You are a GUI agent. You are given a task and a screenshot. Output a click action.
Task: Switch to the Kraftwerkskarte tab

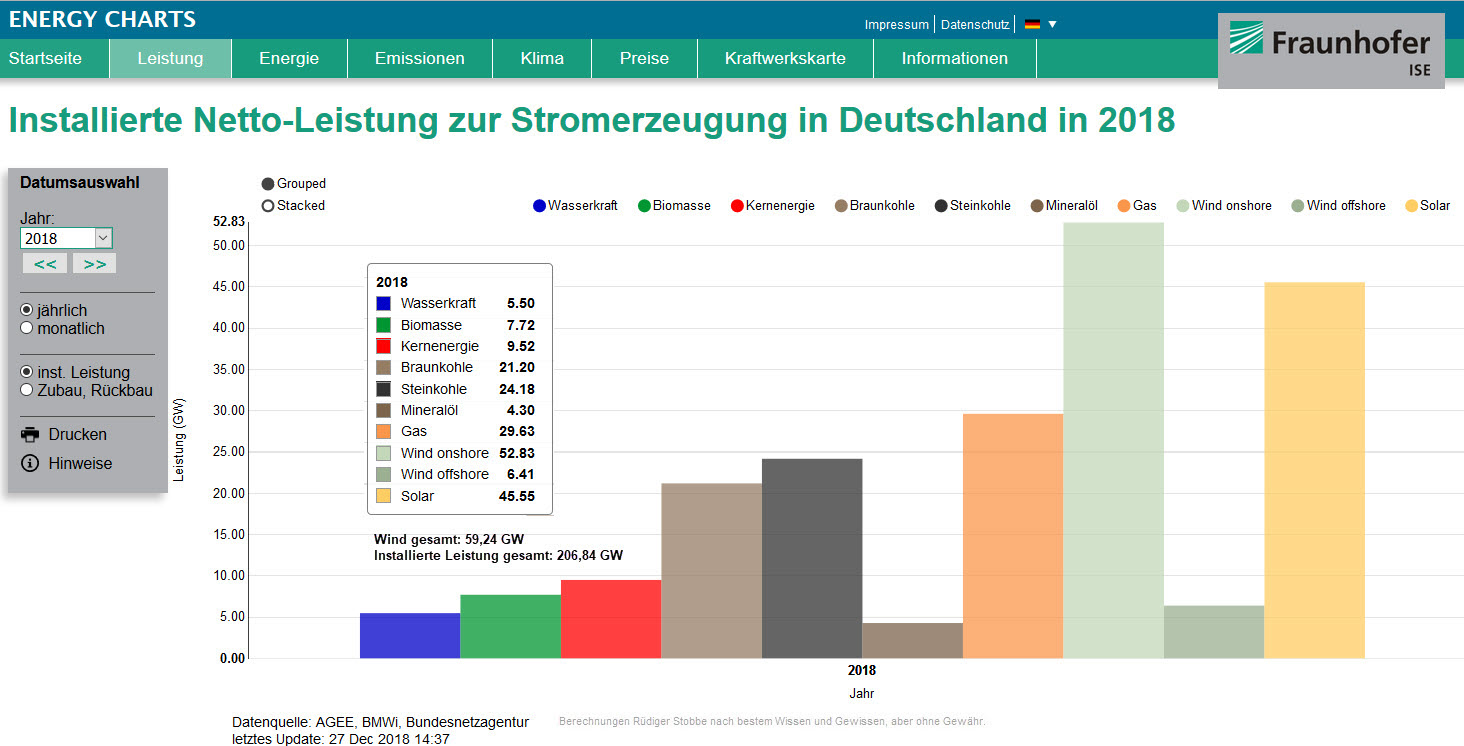(x=785, y=58)
